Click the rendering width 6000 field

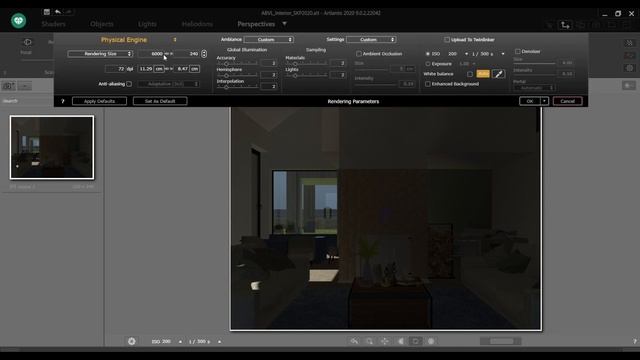point(151,54)
